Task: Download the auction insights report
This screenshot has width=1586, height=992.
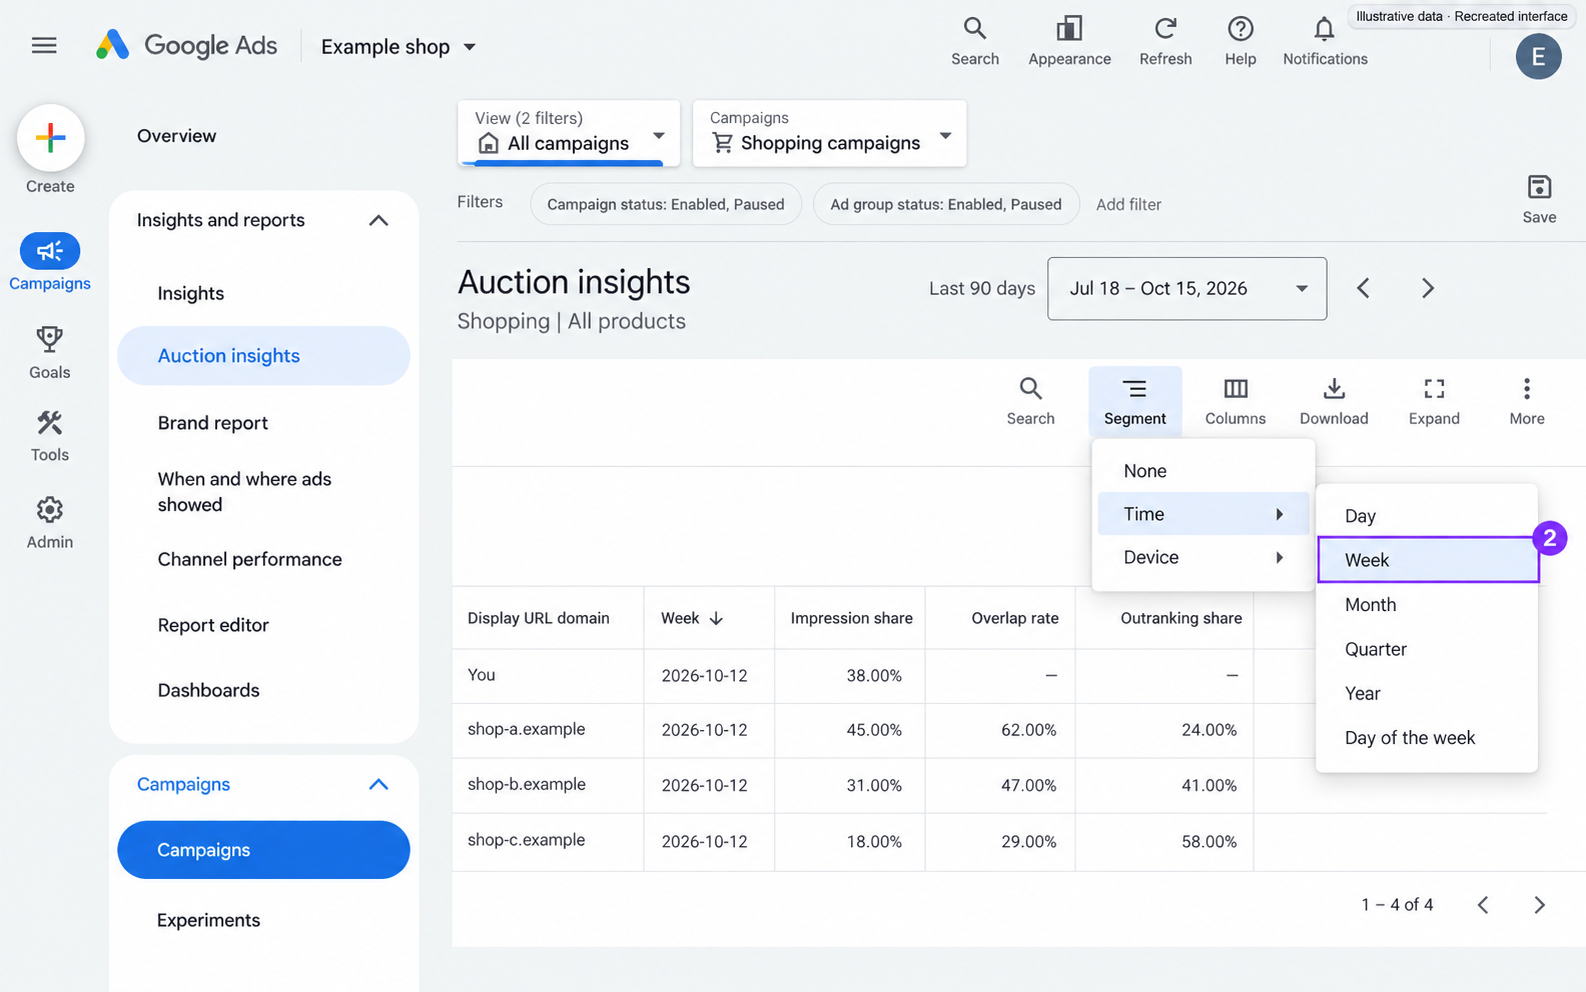Action: coord(1334,401)
